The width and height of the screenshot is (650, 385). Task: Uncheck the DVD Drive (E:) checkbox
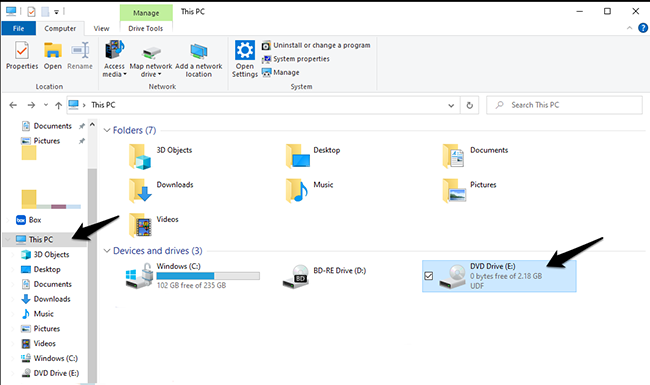click(x=429, y=276)
